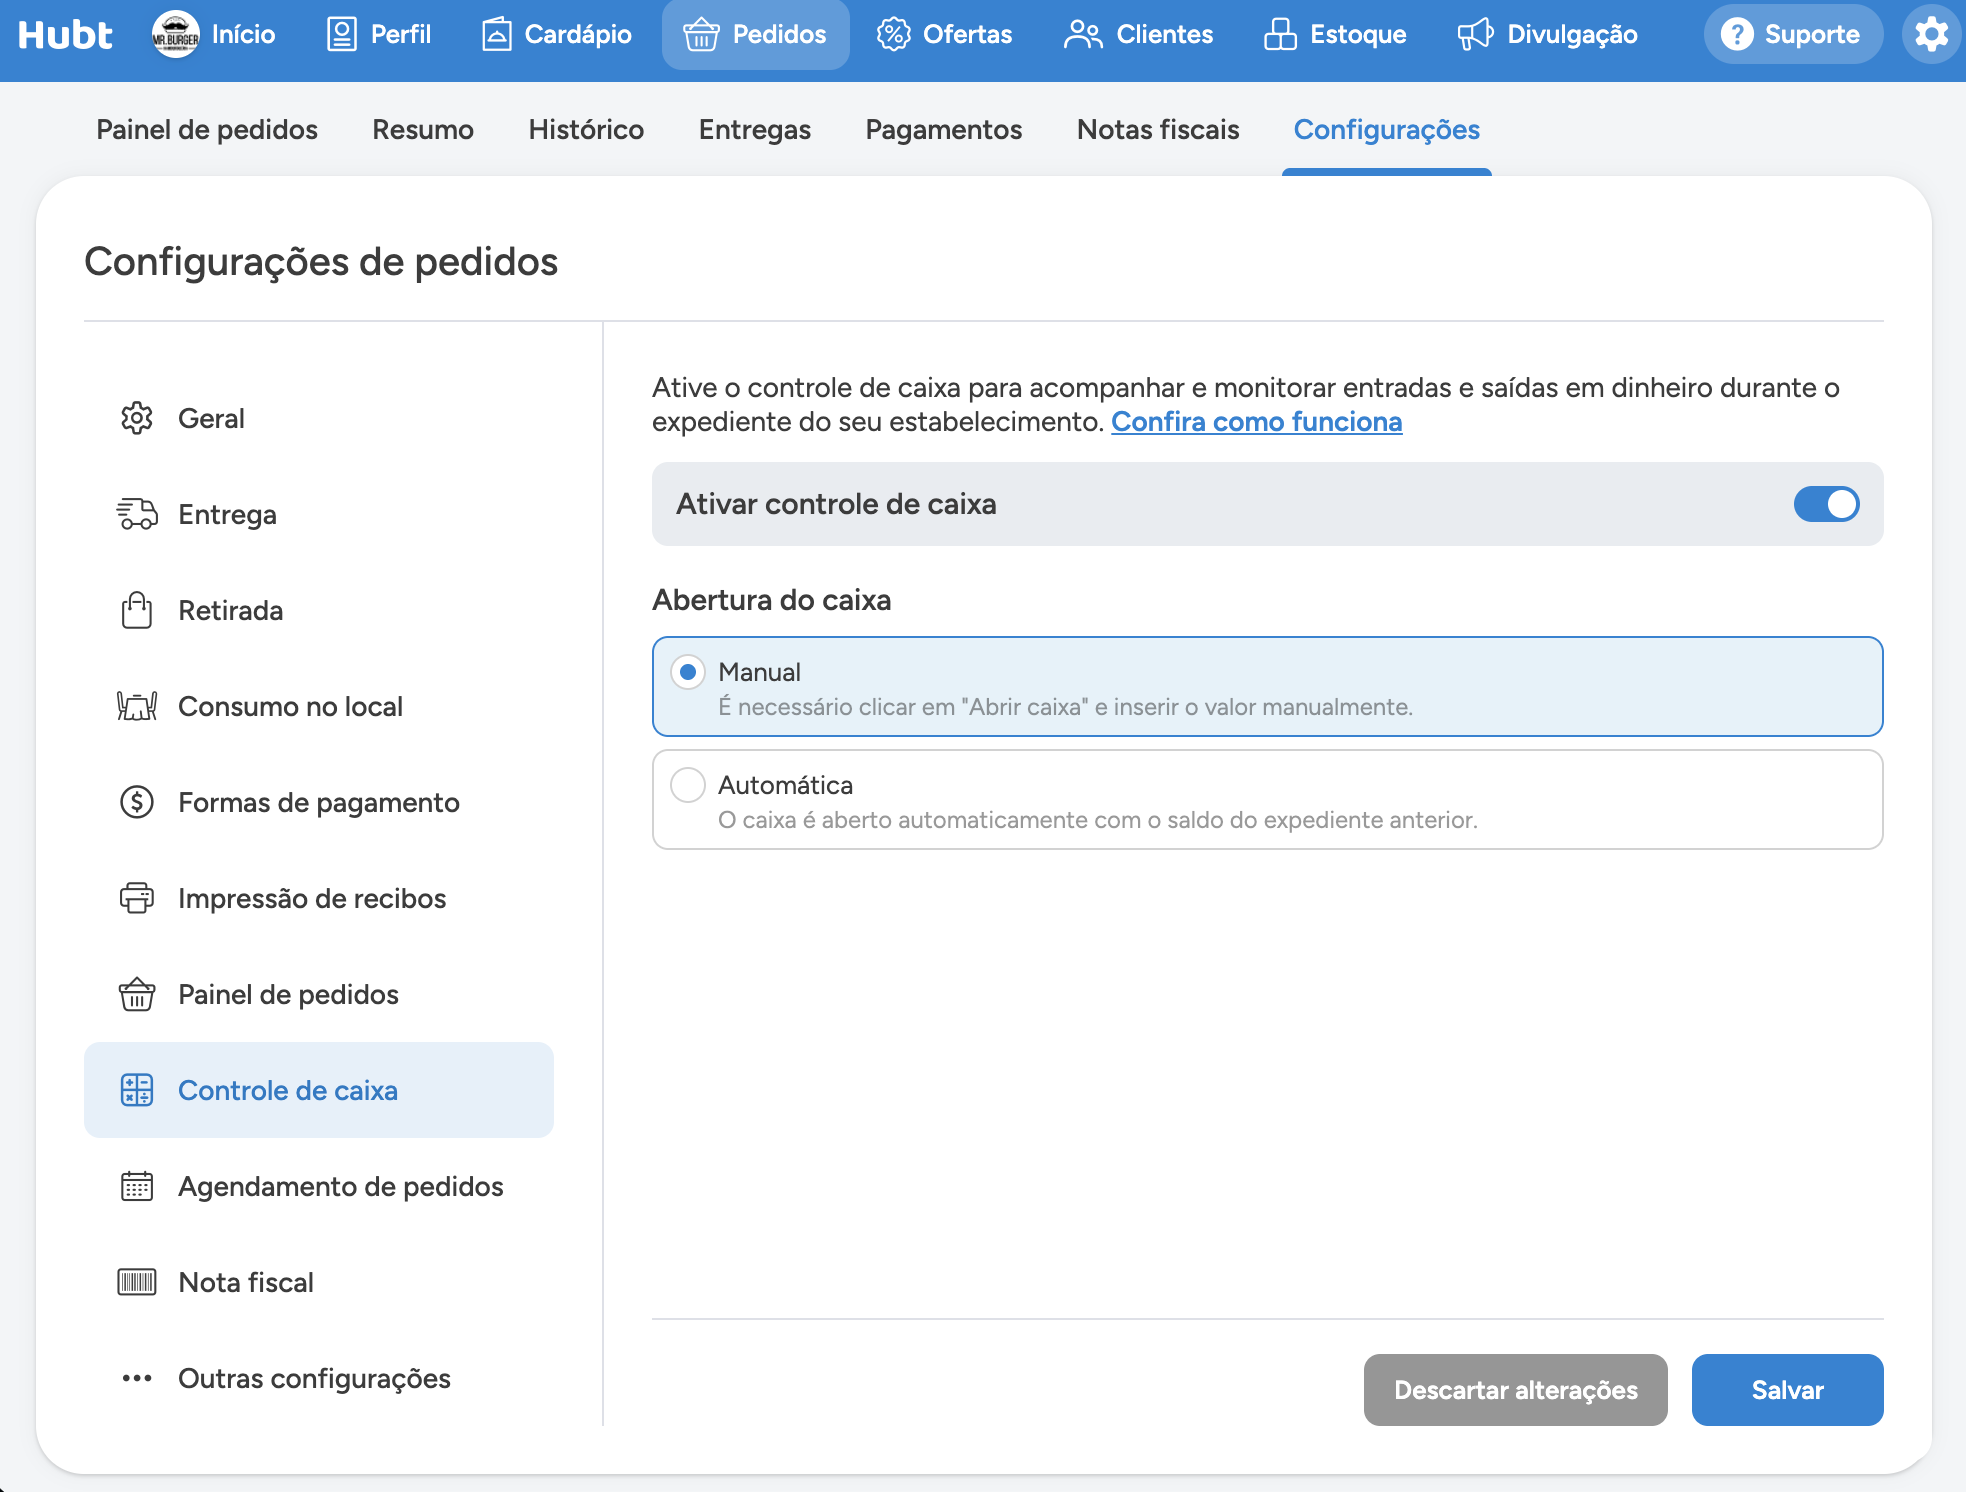This screenshot has width=1966, height=1492.
Task: Switch to Painel de pedidos tab
Action: coord(207,130)
